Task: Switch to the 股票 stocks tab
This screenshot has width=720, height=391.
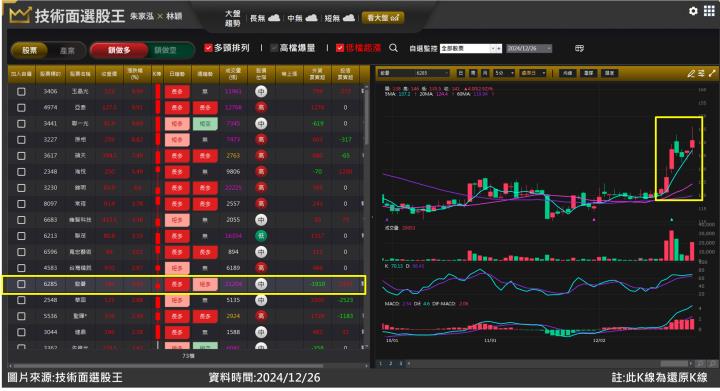Action: (x=29, y=50)
